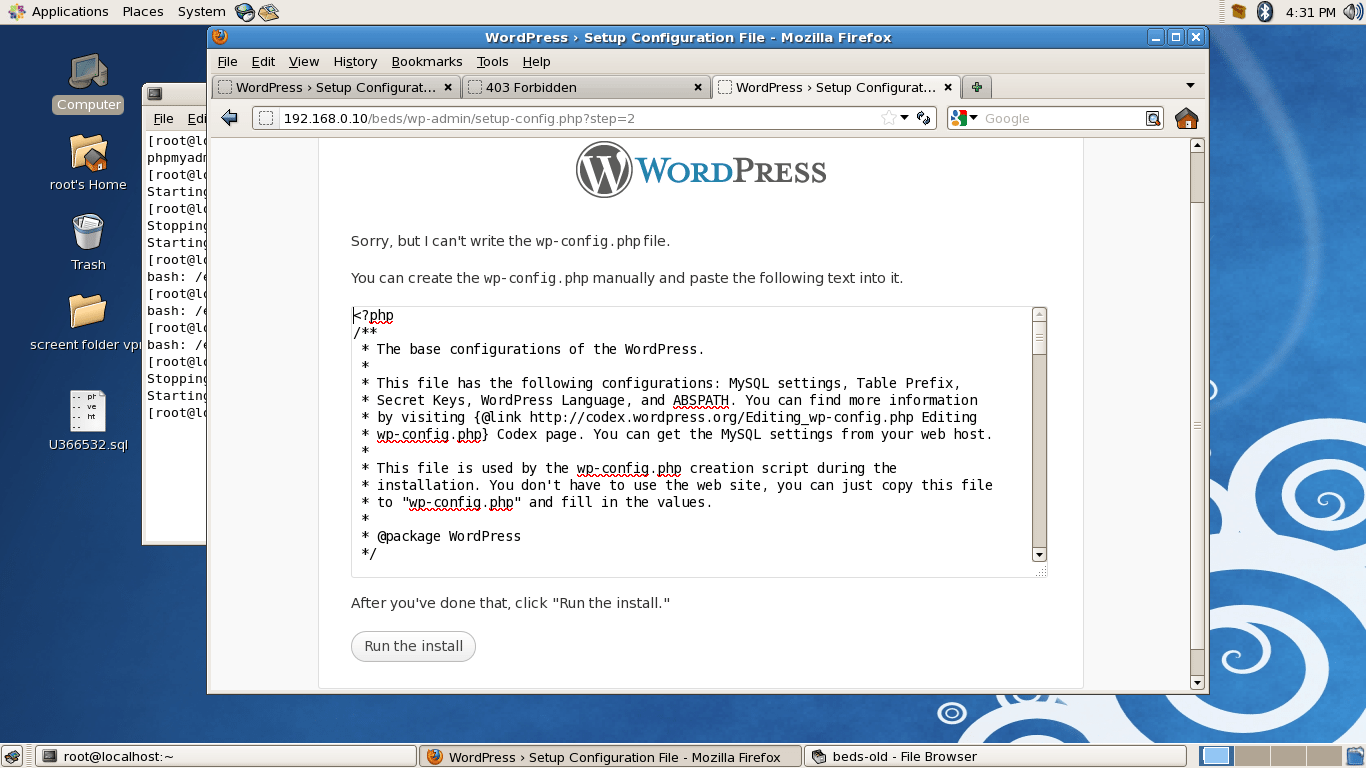Close the active WordPress Setup tab
The height and width of the screenshot is (768, 1366).
click(x=946, y=87)
